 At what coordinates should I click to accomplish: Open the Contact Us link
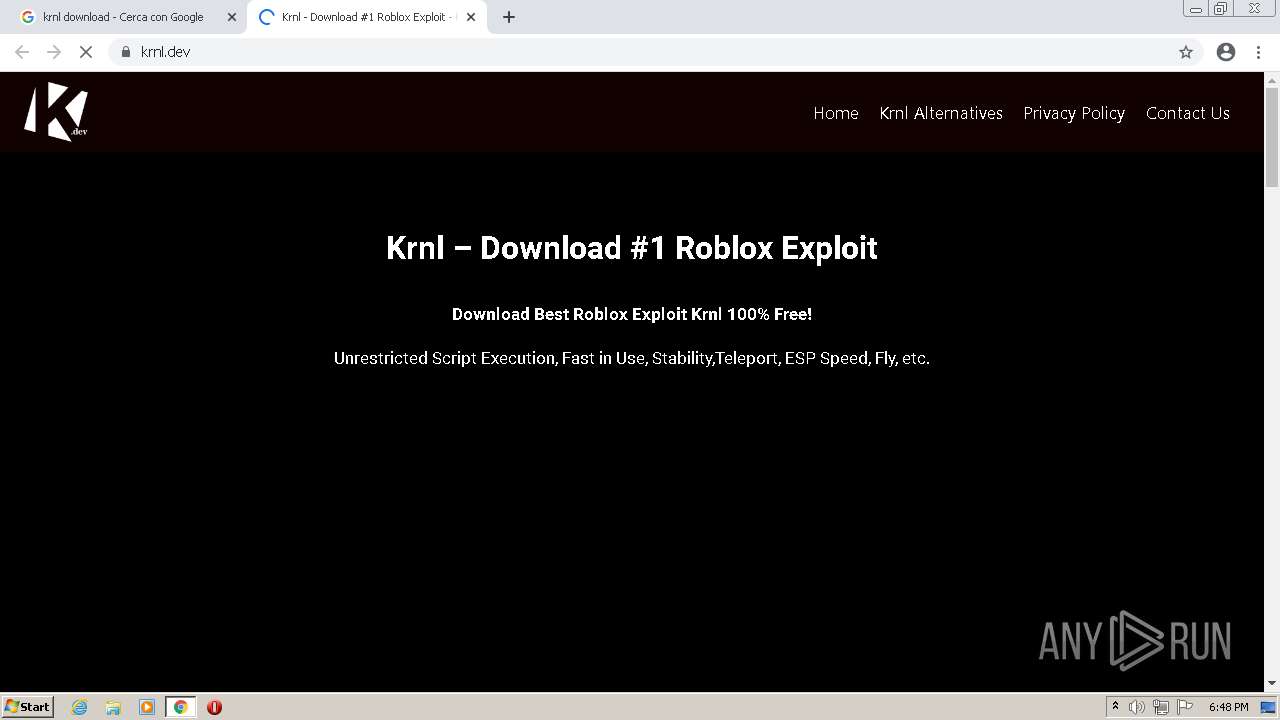[x=1188, y=113]
